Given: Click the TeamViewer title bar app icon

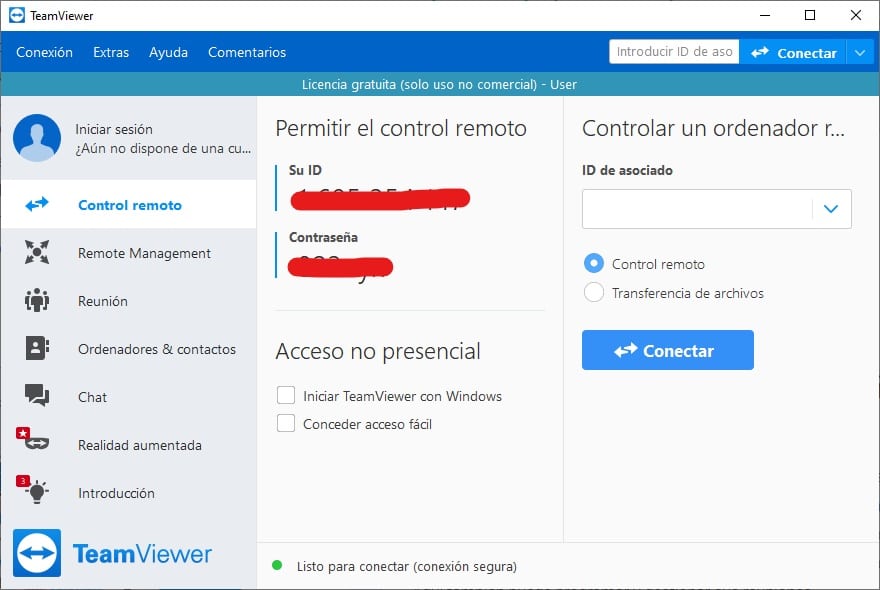Looking at the screenshot, I should (x=17, y=15).
